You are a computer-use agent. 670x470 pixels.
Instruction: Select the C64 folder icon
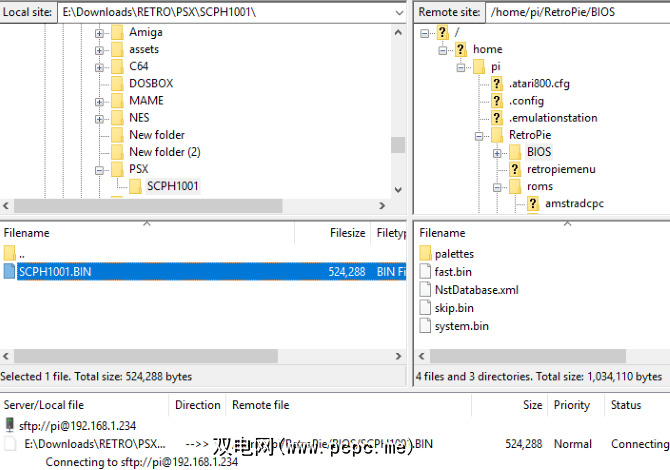[117, 67]
